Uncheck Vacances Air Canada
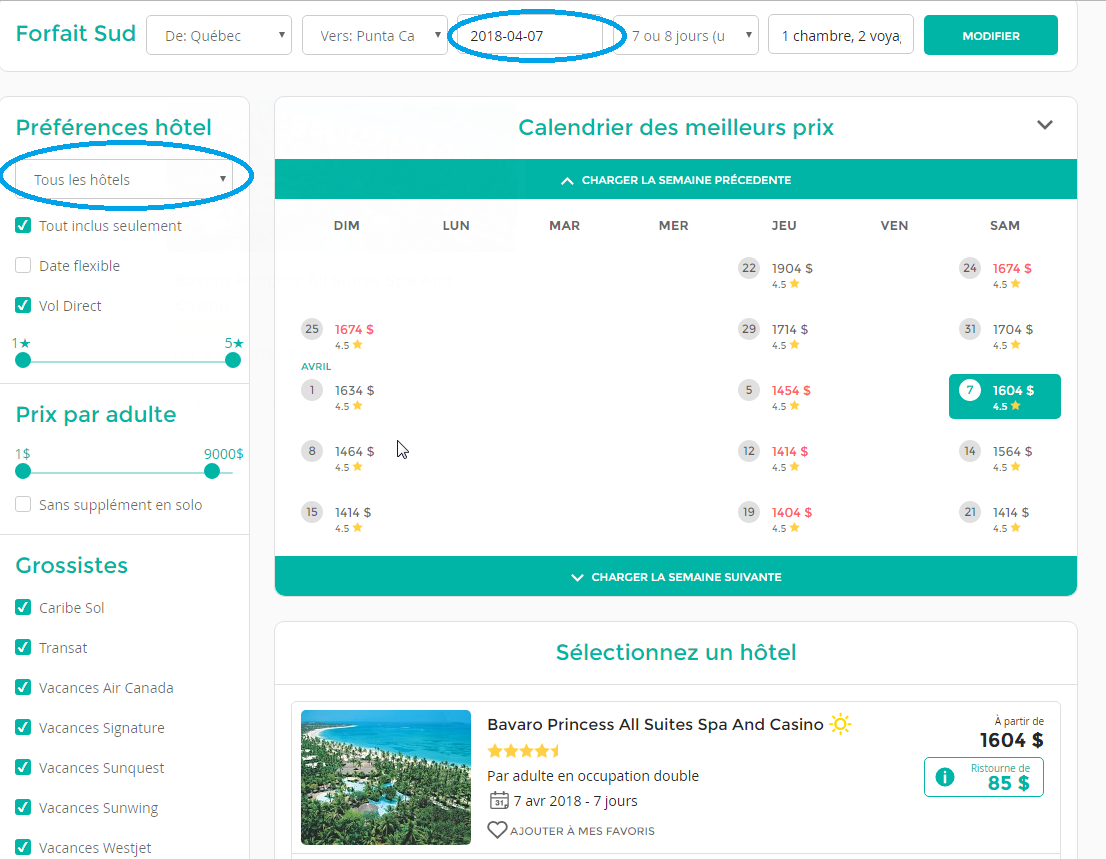Image resolution: width=1106 pixels, height=859 pixels. tap(23, 687)
